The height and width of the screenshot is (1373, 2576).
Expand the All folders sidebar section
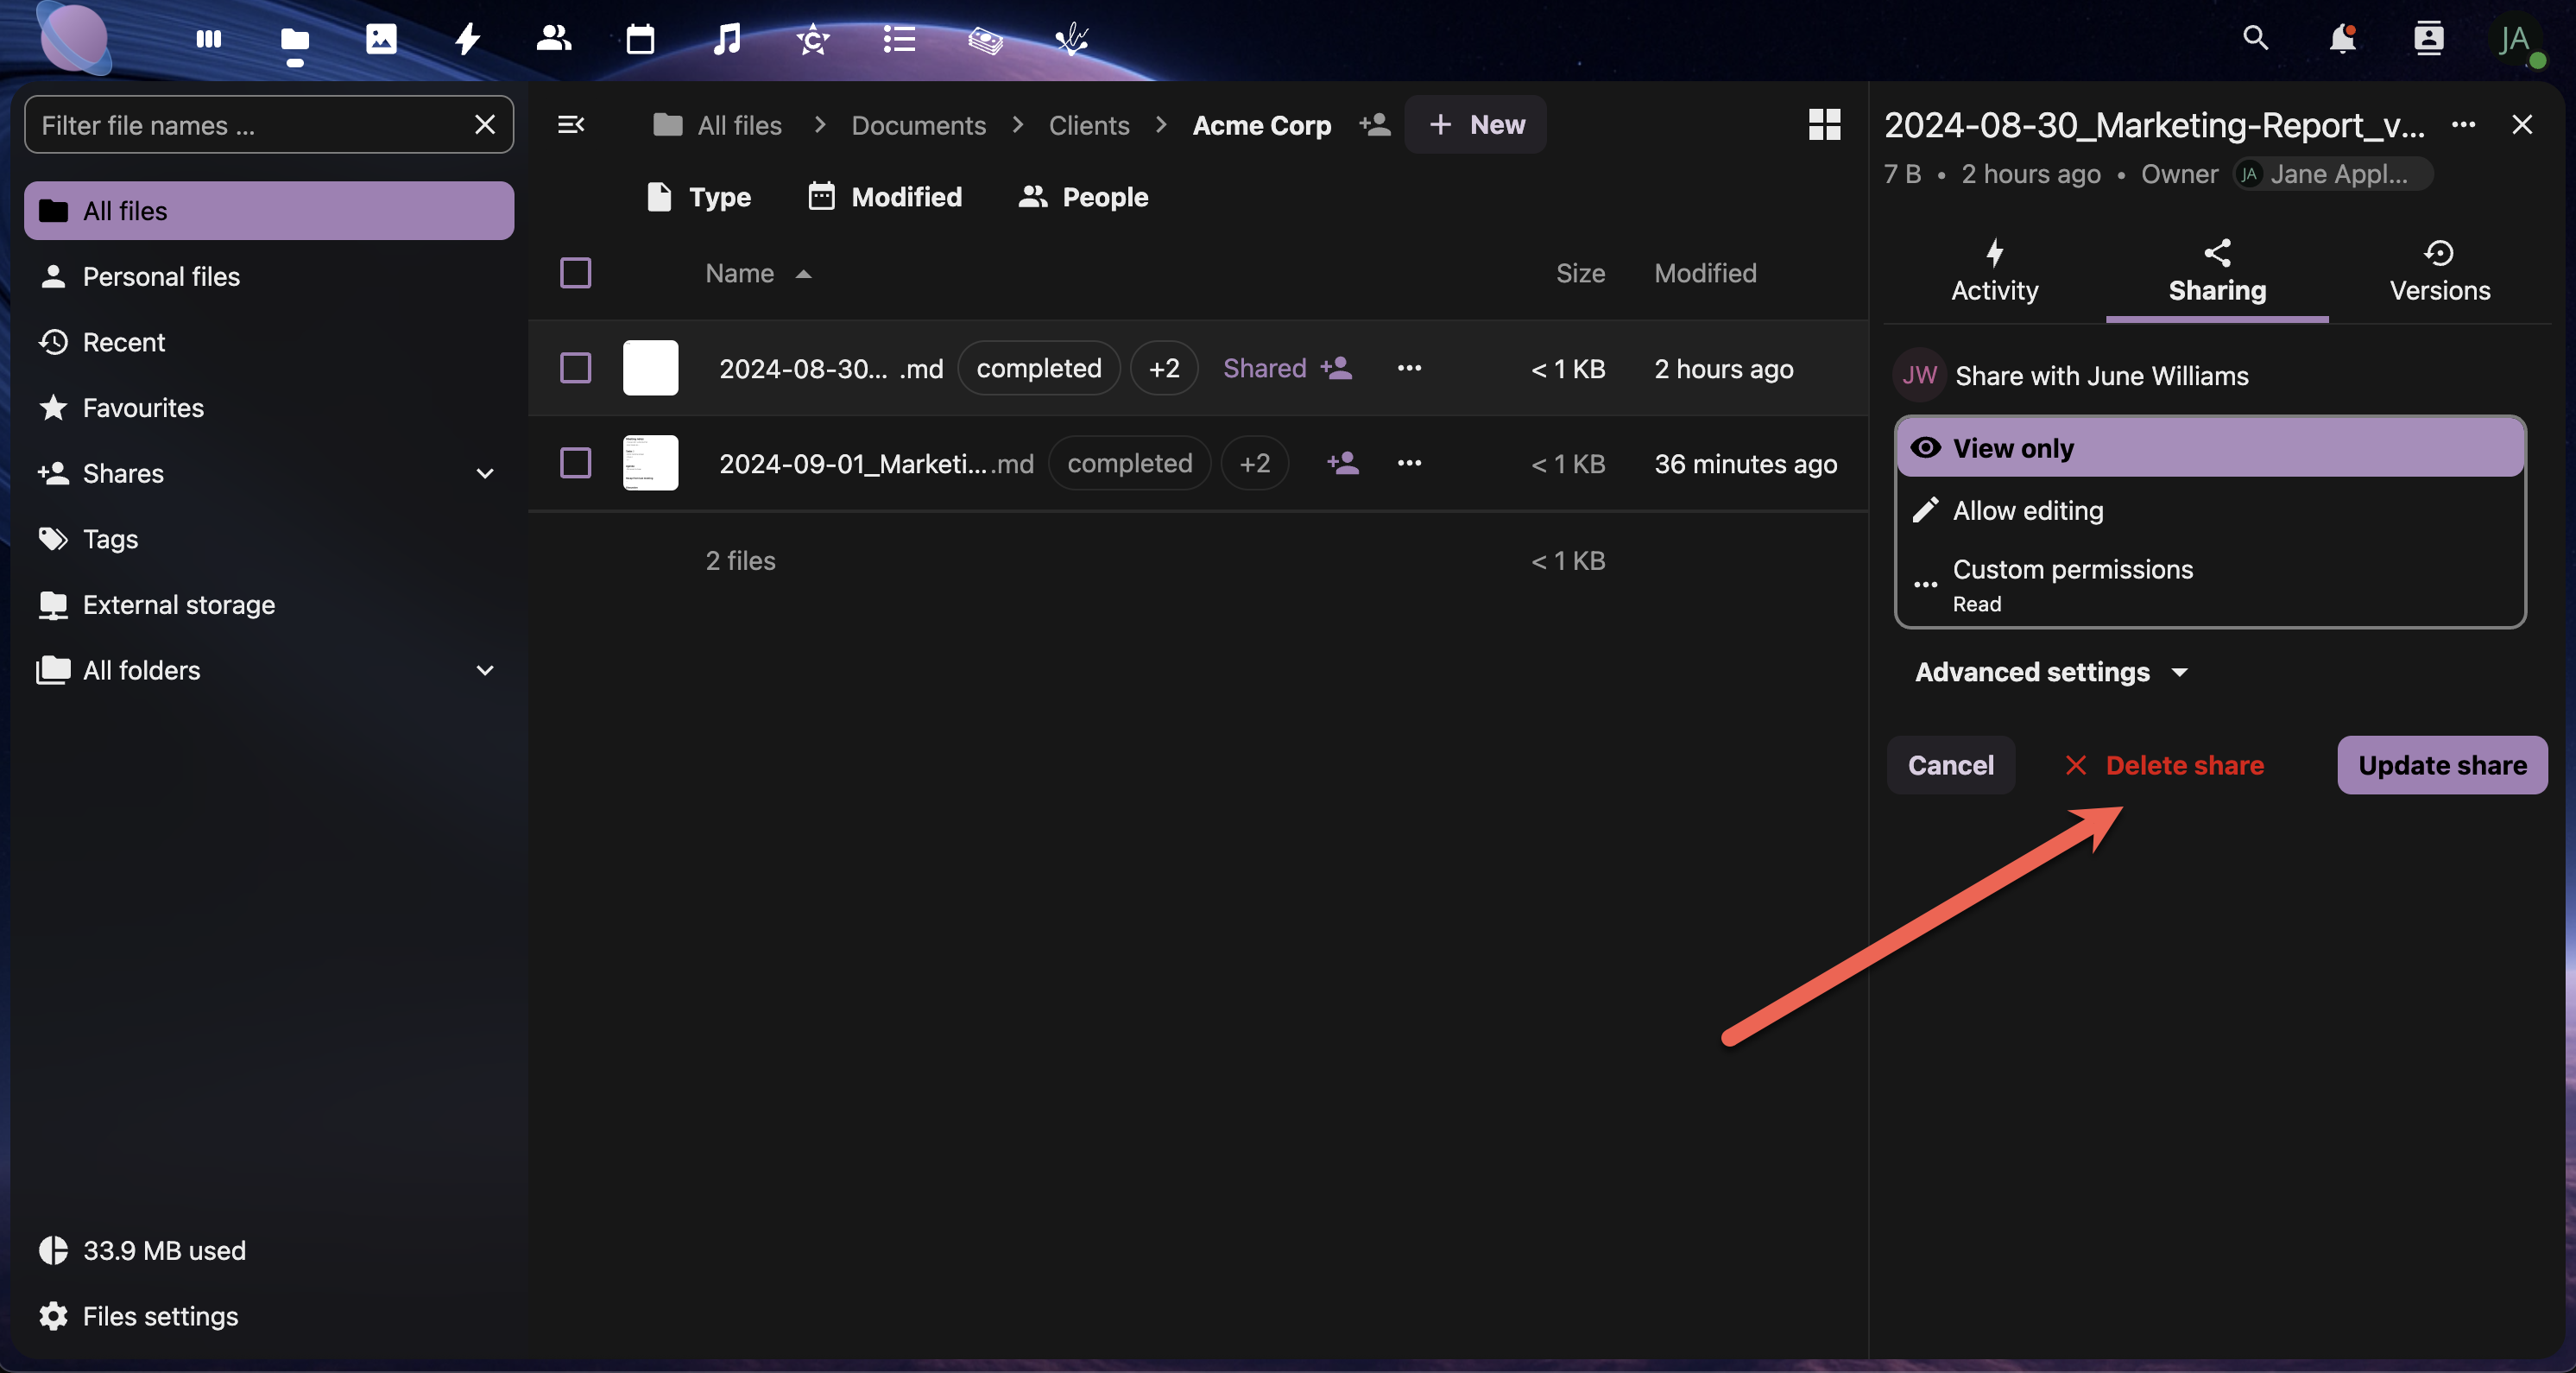tap(485, 670)
